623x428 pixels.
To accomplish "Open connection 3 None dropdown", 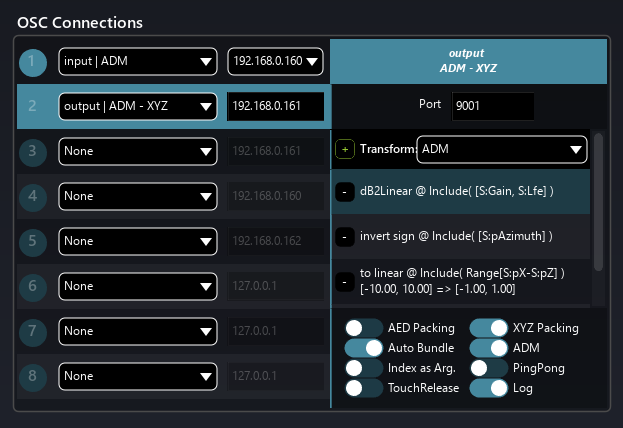I will pos(137,151).
